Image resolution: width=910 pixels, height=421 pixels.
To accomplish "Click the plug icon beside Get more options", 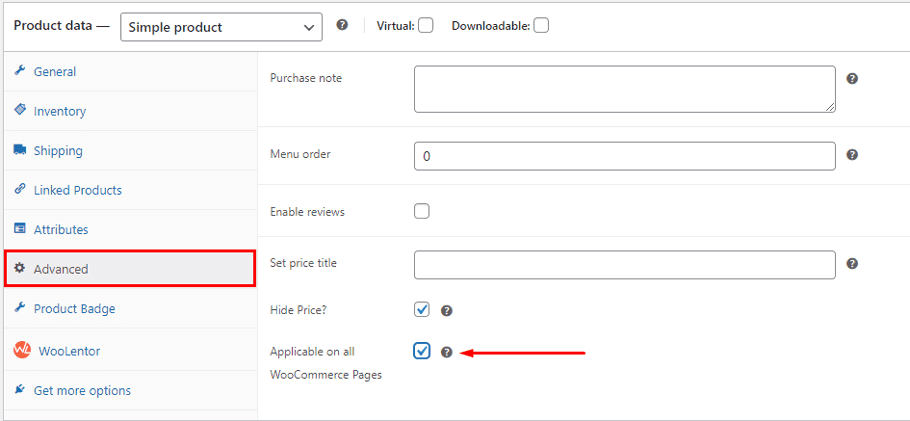I will 20,389.
